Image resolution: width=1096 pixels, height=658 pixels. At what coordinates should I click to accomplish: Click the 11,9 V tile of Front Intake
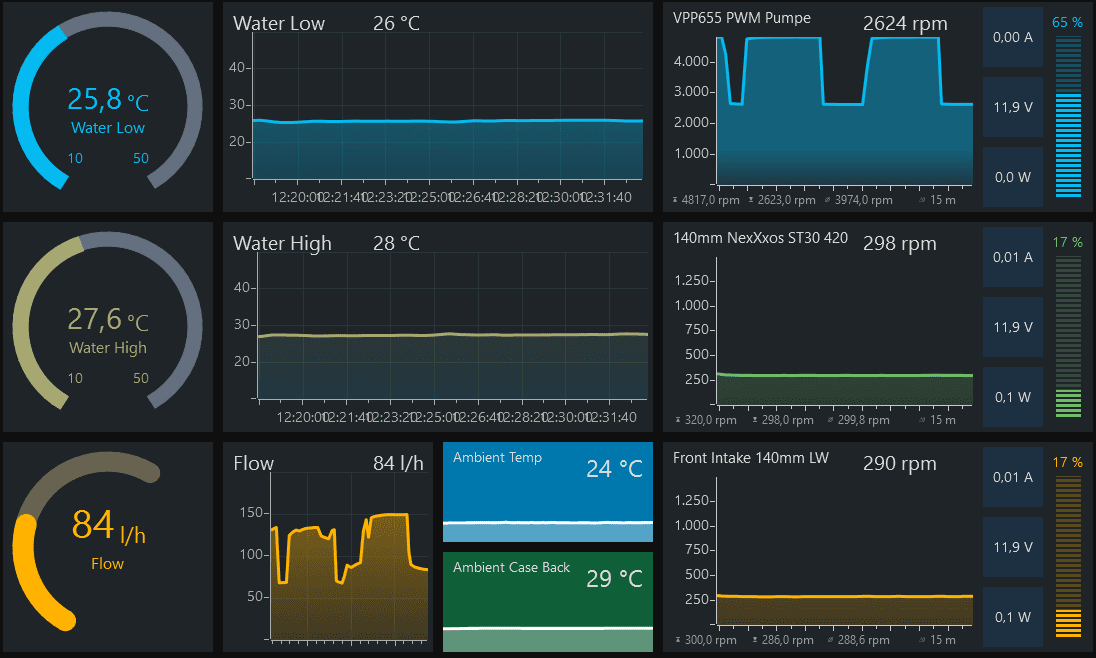tap(1013, 547)
